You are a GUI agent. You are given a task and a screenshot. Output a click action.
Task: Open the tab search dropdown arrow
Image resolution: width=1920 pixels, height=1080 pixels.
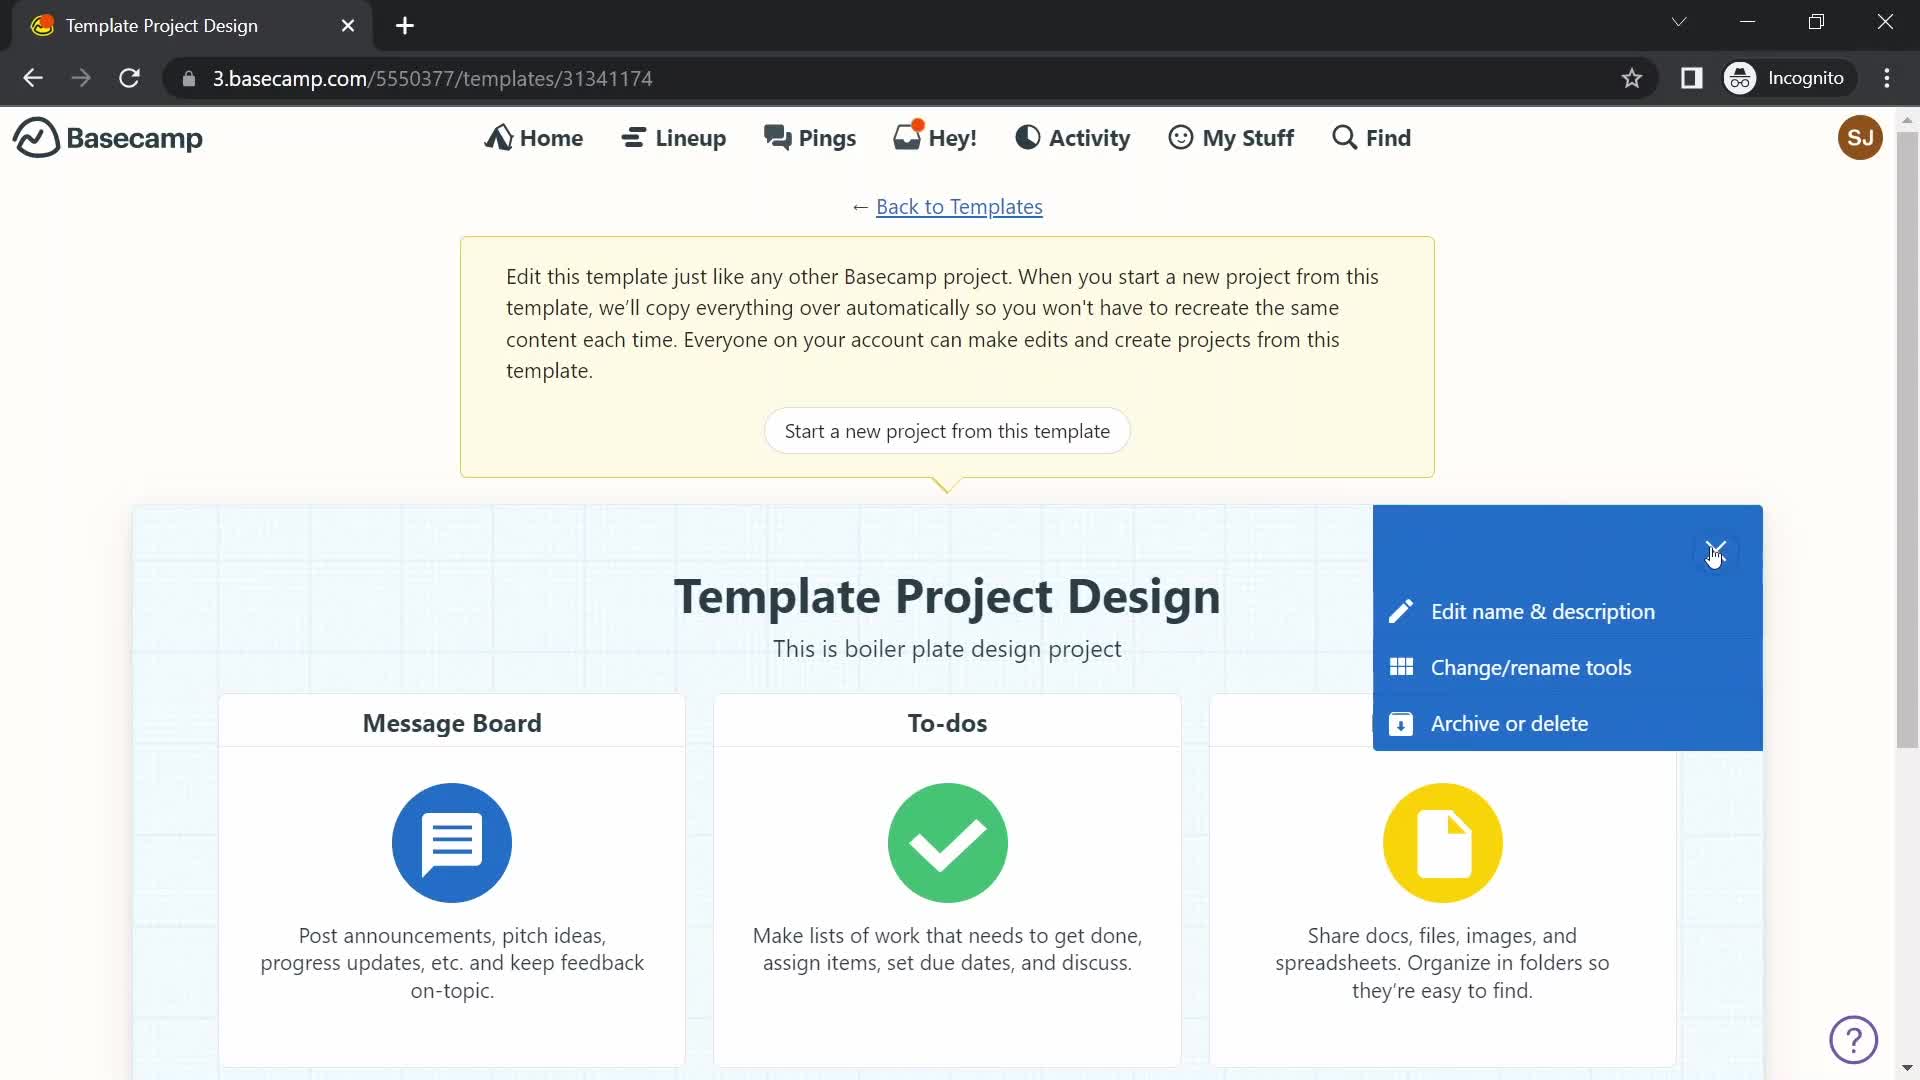coord(1679,22)
